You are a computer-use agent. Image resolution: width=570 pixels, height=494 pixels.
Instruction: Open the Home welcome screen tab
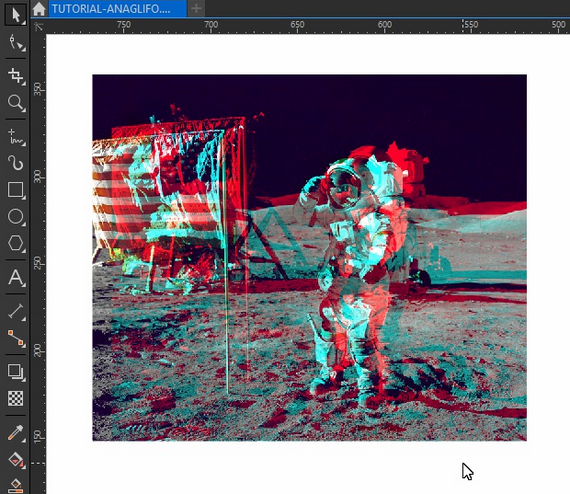pyautogui.click(x=39, y=9)
